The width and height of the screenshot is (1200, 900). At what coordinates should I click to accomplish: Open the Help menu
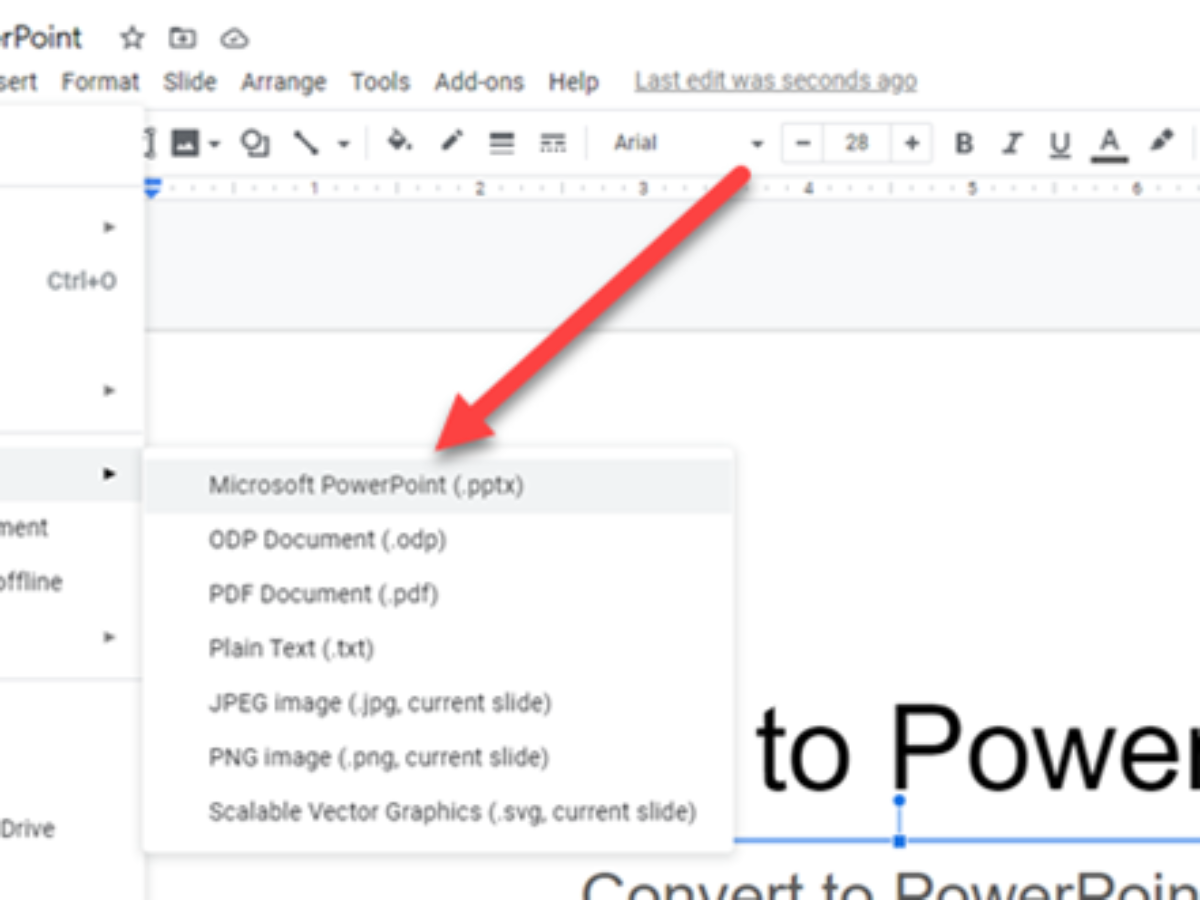pyautogui.click(x=573, y=81)
